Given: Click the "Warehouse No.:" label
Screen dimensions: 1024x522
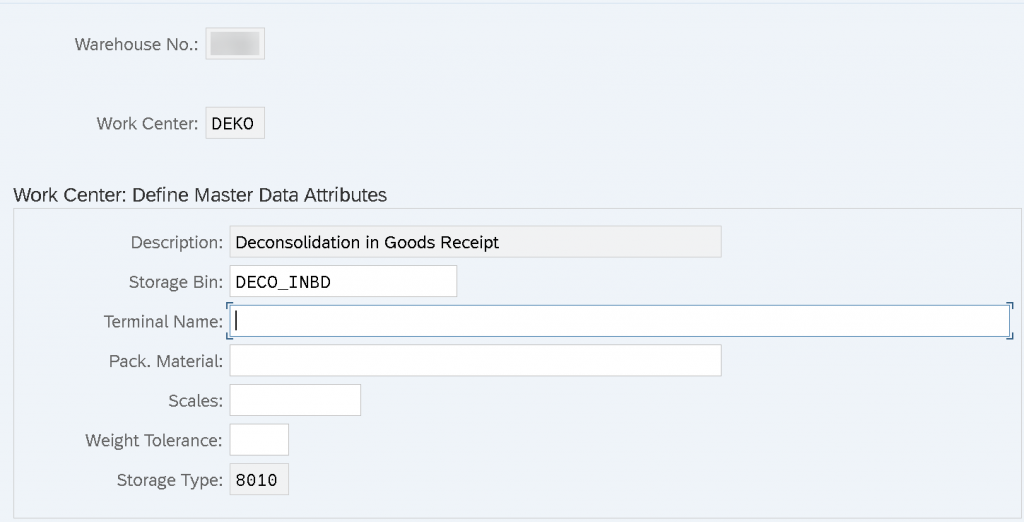Looking at the screenshot, I should [136, 44].
